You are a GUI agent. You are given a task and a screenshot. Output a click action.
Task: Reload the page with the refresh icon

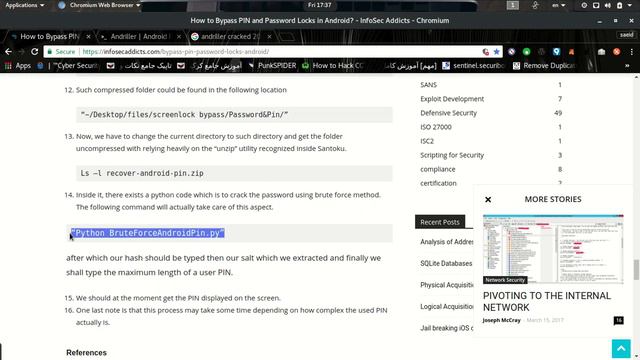(35, 52)
